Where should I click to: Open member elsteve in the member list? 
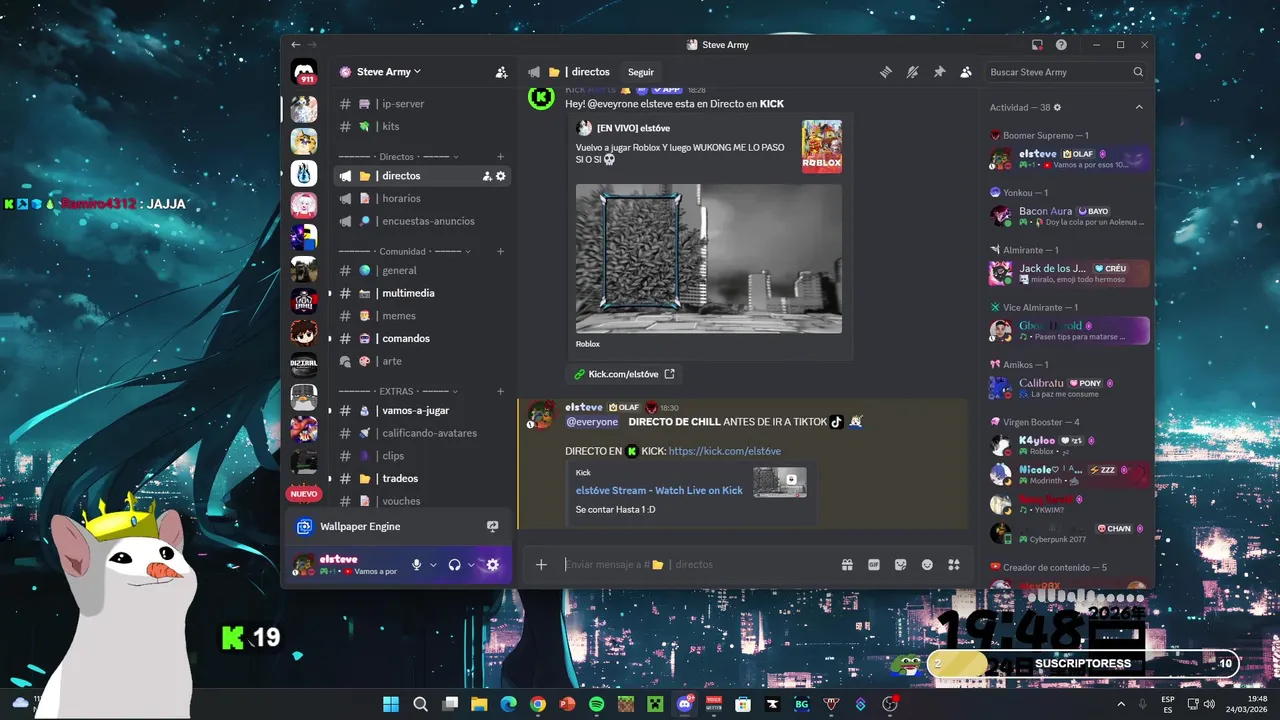(x=1068, y=159)
